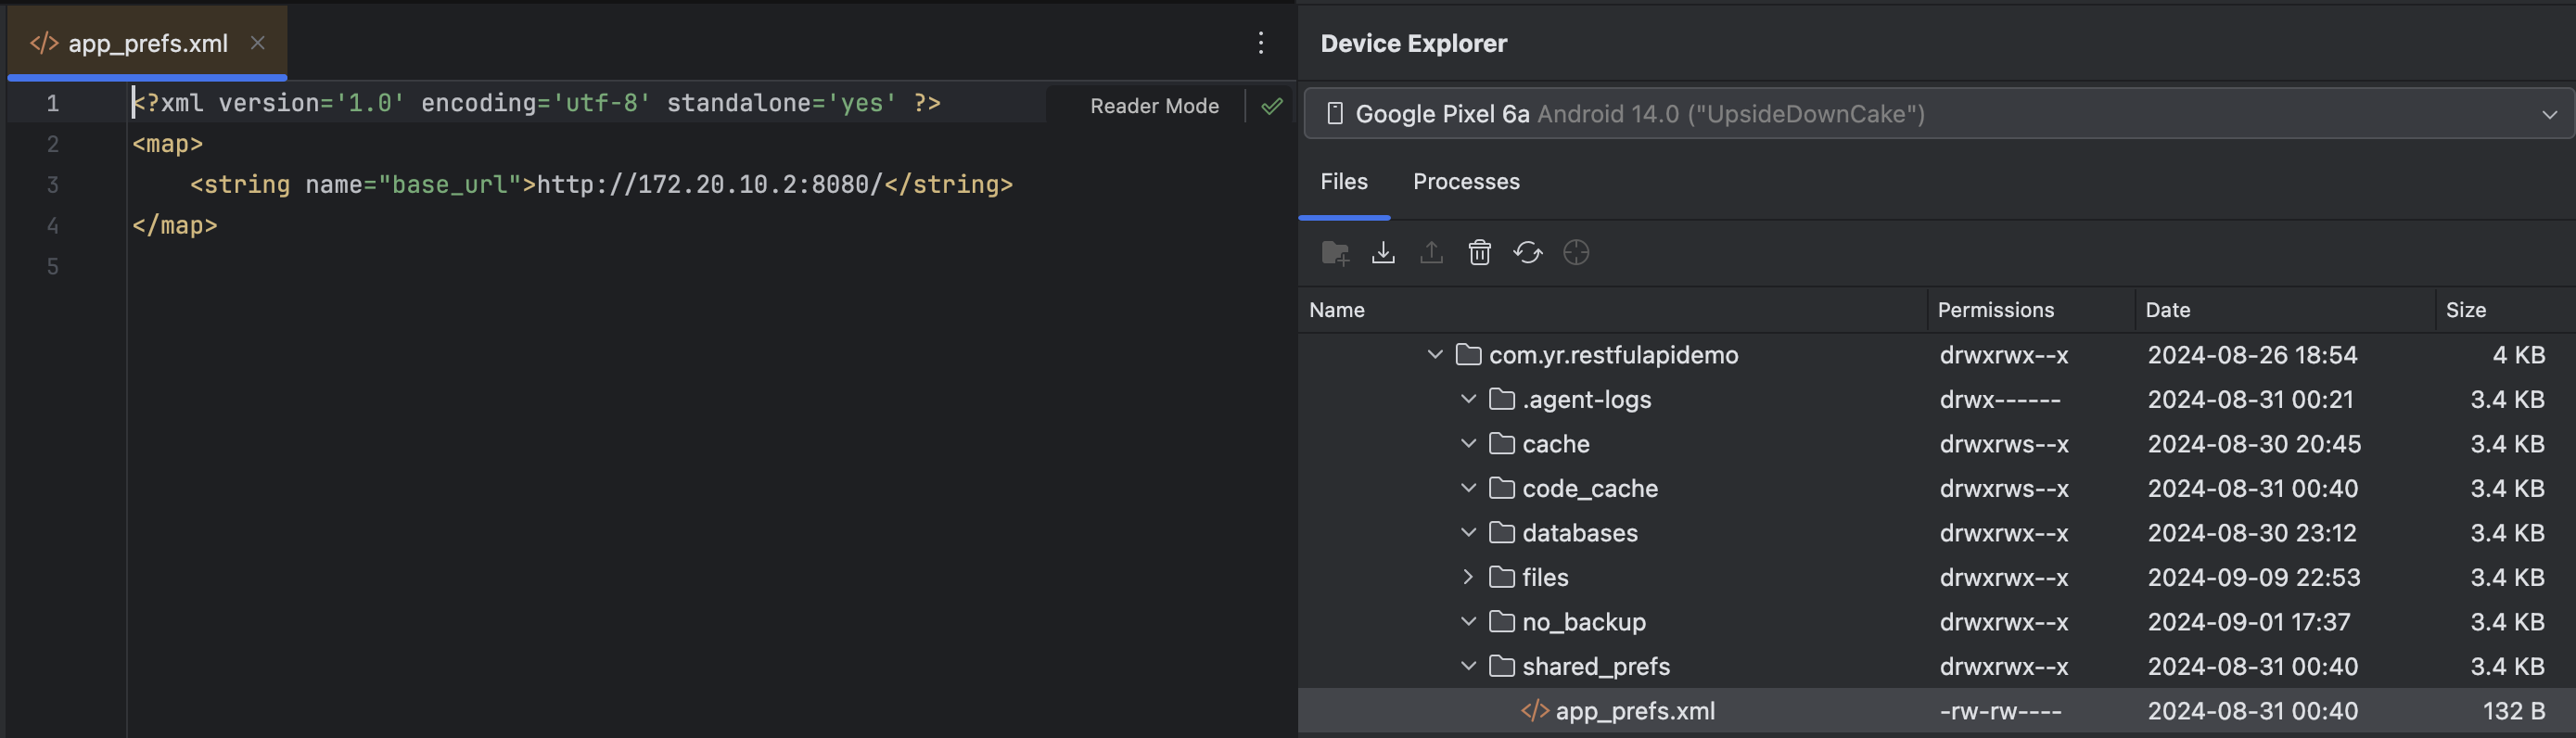2576x738 pixels.
Task: Click the shared_prefs folder icon
Action: [1501, 667]
